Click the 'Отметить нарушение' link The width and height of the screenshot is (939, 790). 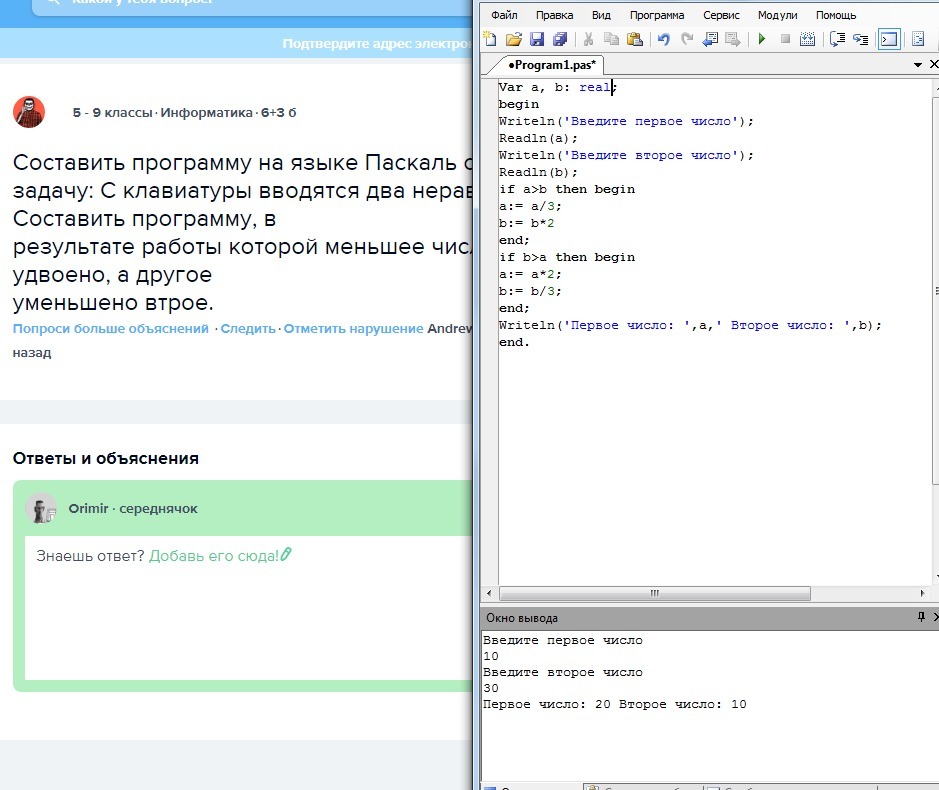(x=353, y=328)
